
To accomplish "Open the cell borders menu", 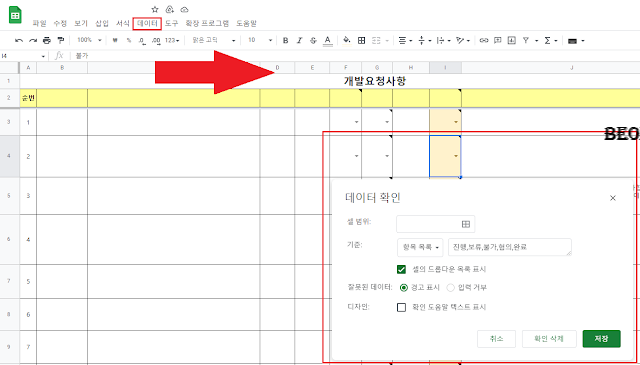I will click(x=361, y=40).
